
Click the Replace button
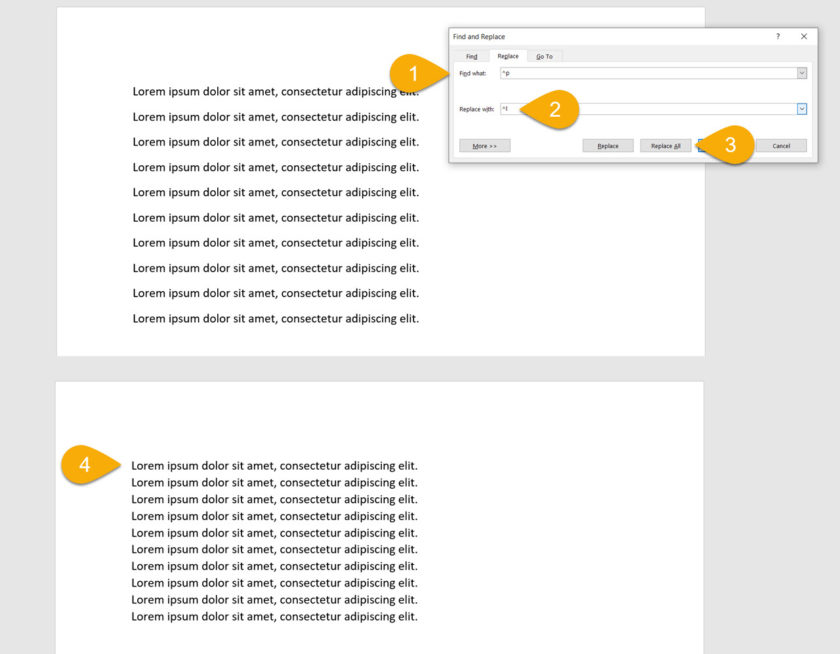pos(608,146)
